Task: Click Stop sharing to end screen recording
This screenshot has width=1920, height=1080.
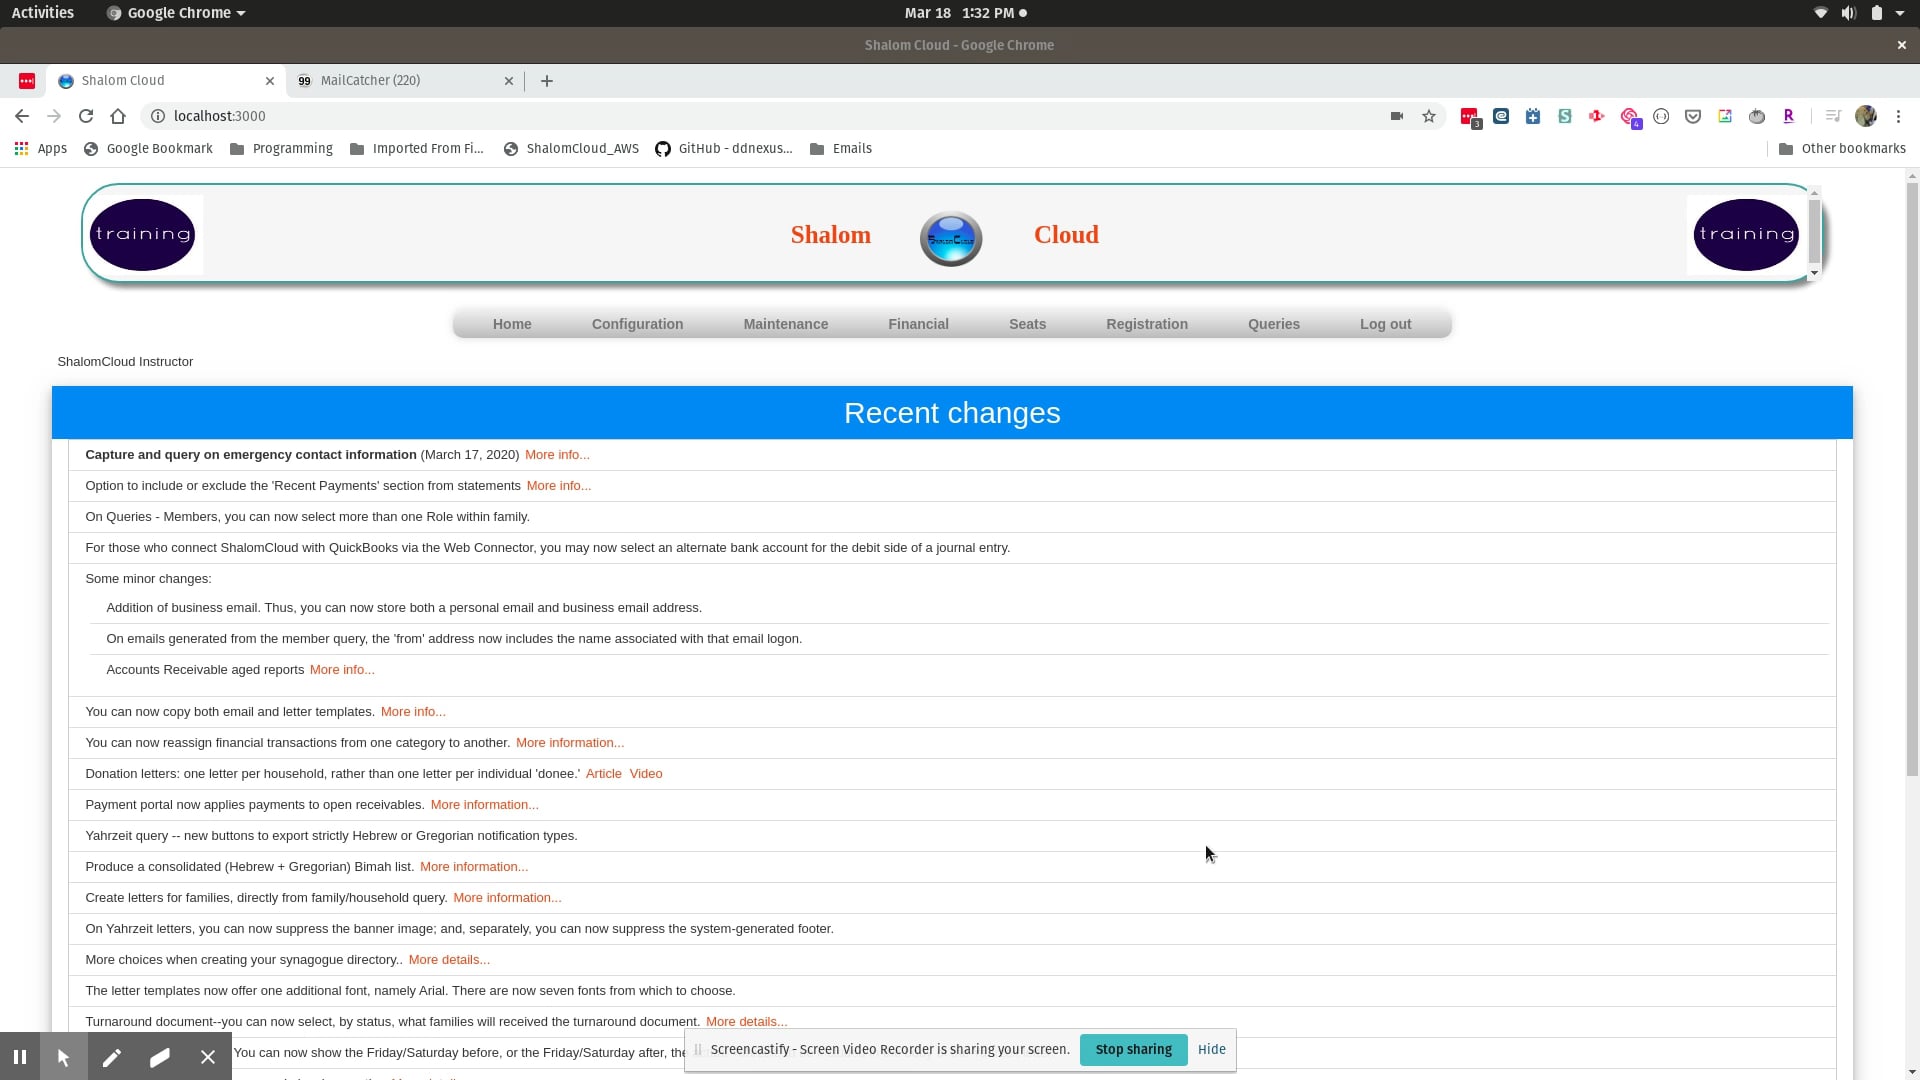Action: click(1133, 1049)
